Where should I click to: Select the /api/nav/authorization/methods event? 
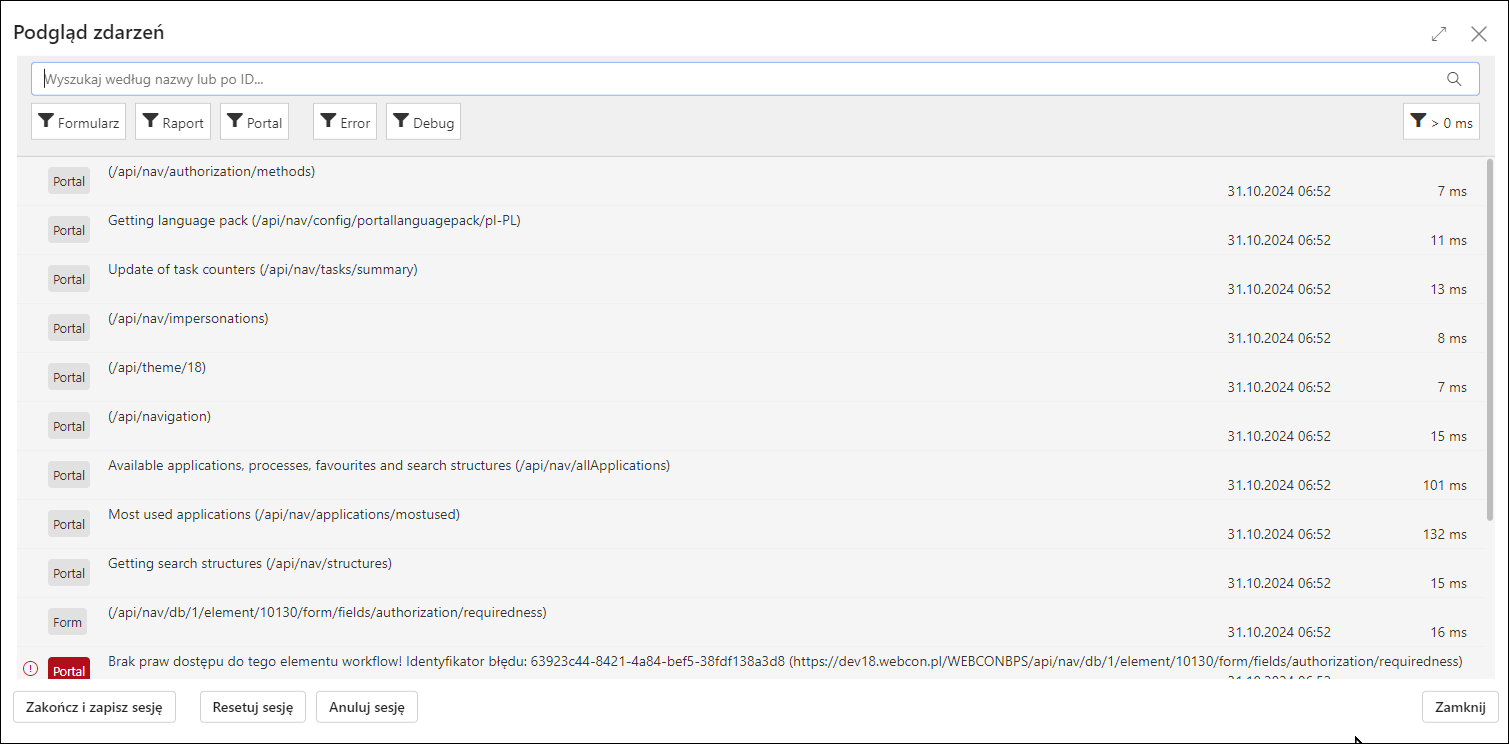tap(750, 181)
